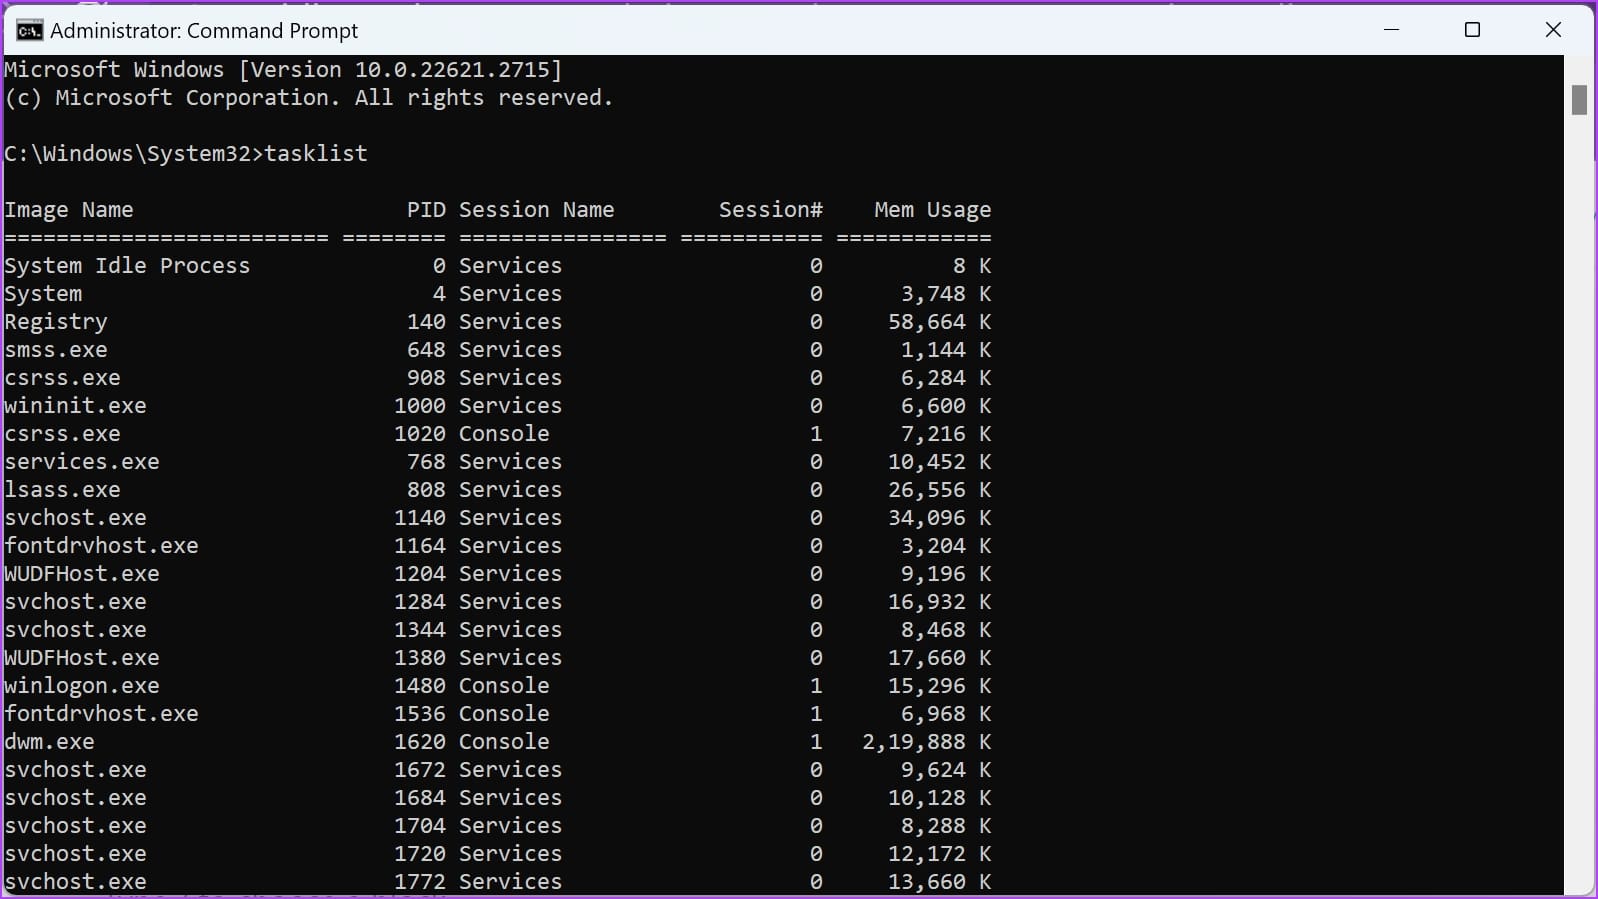Click memory usage '7,216 K'
The height and width of the screenshot is (899, 1598).
pos(946,434)
